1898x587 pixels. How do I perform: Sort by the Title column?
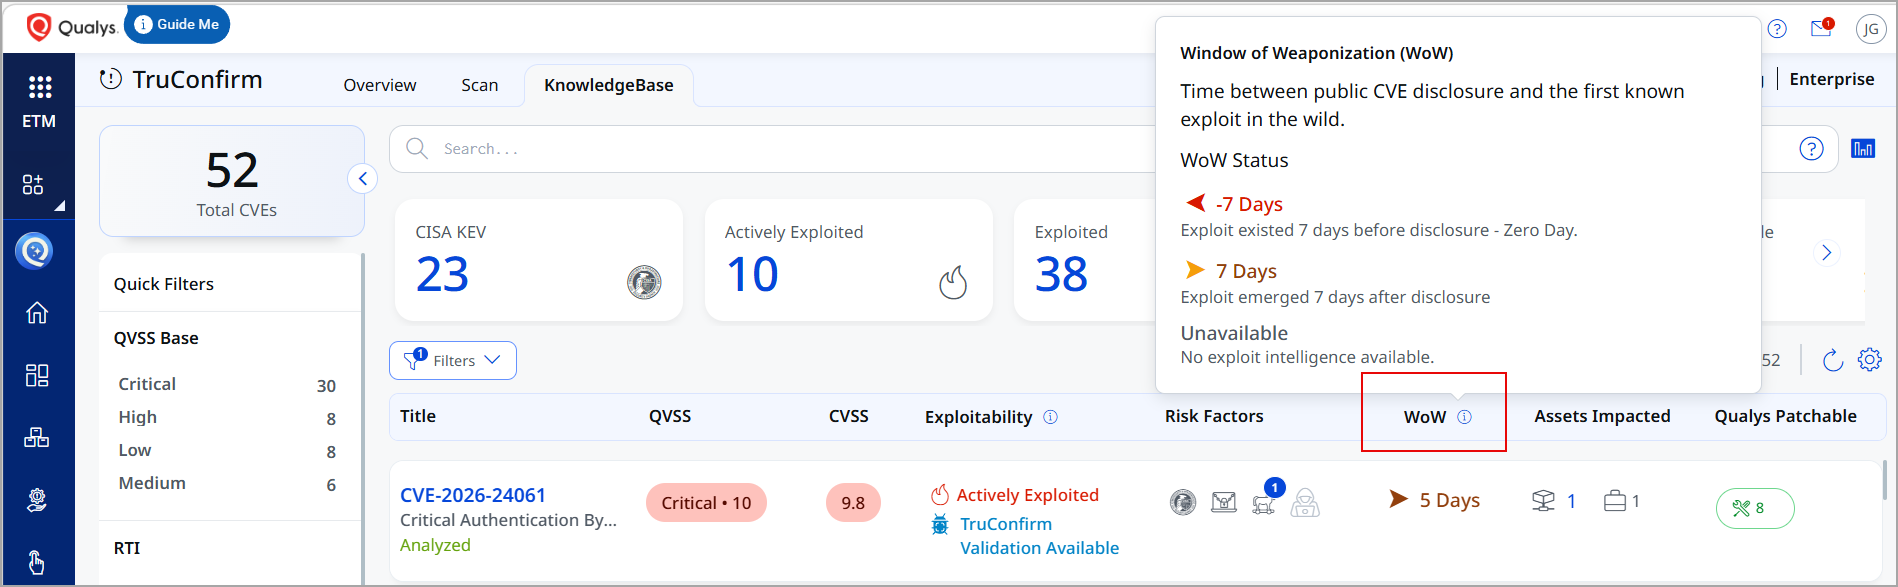point(418,416)
